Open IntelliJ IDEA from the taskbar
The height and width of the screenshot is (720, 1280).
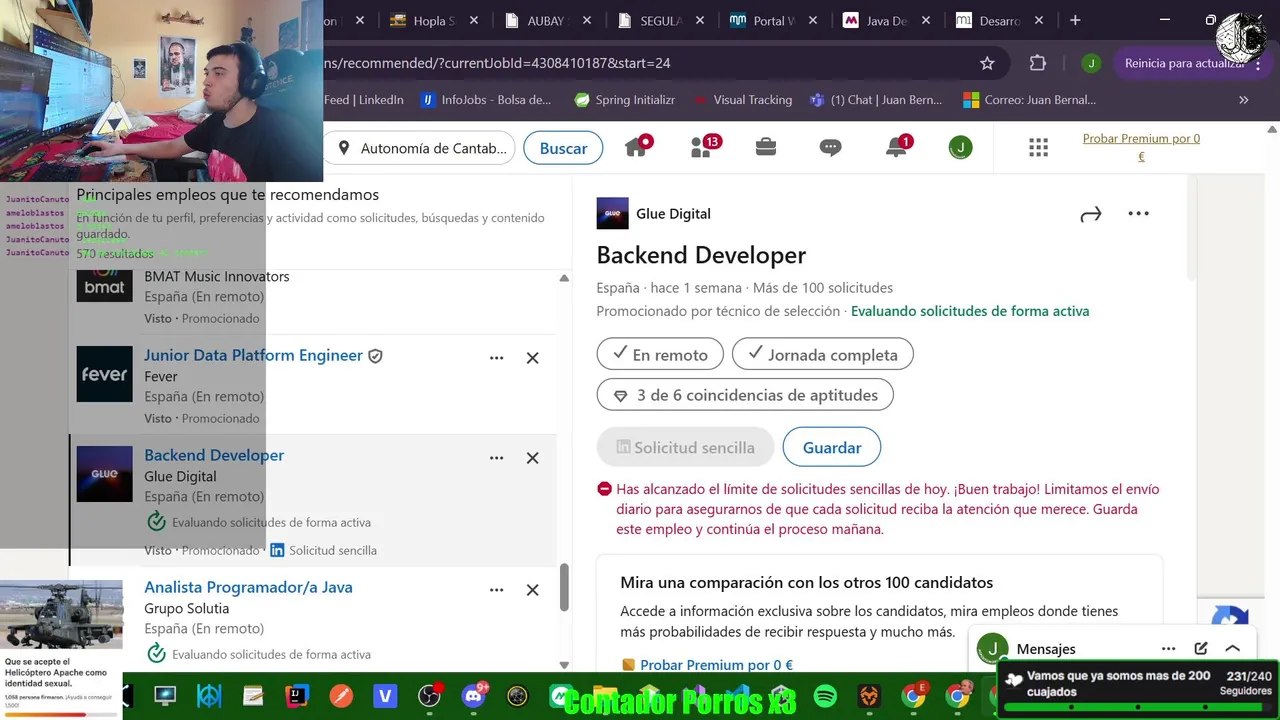coord(297,696)
